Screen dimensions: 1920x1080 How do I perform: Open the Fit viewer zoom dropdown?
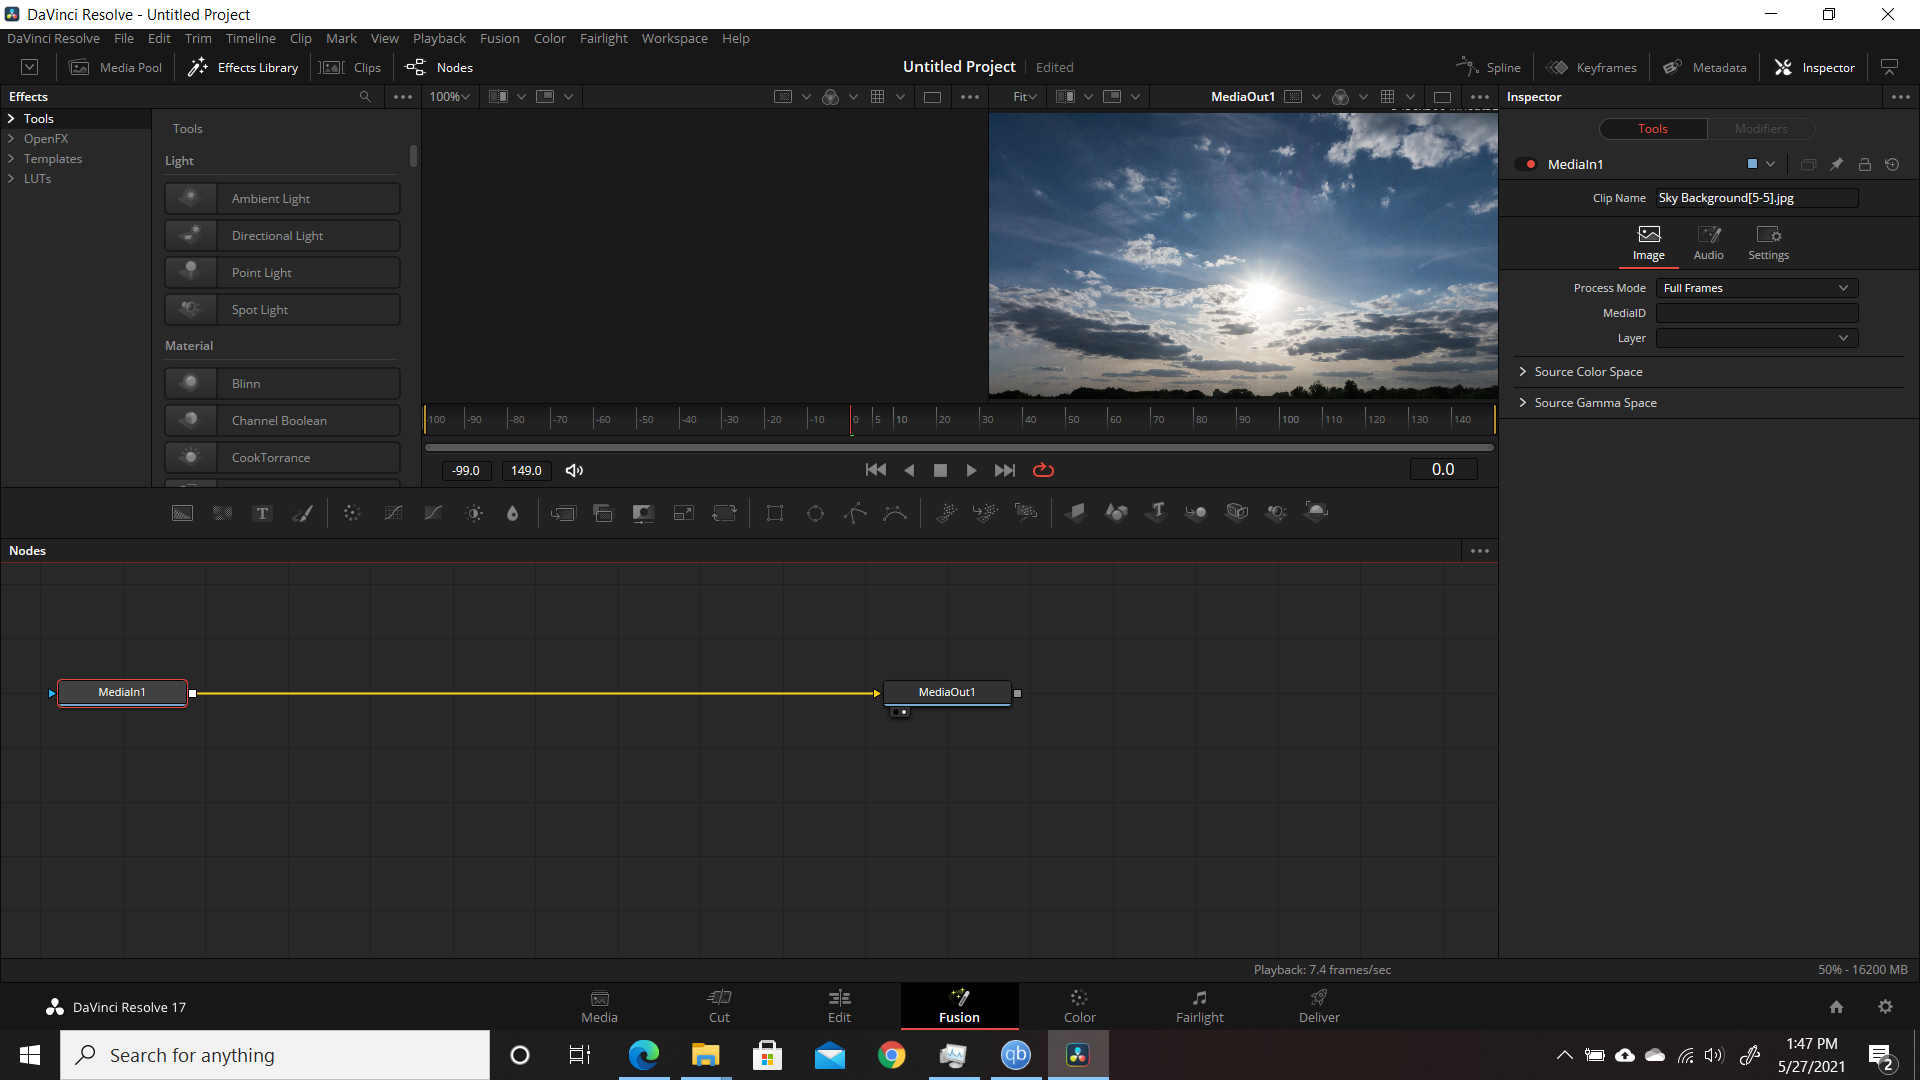(x=1025, y=97)
